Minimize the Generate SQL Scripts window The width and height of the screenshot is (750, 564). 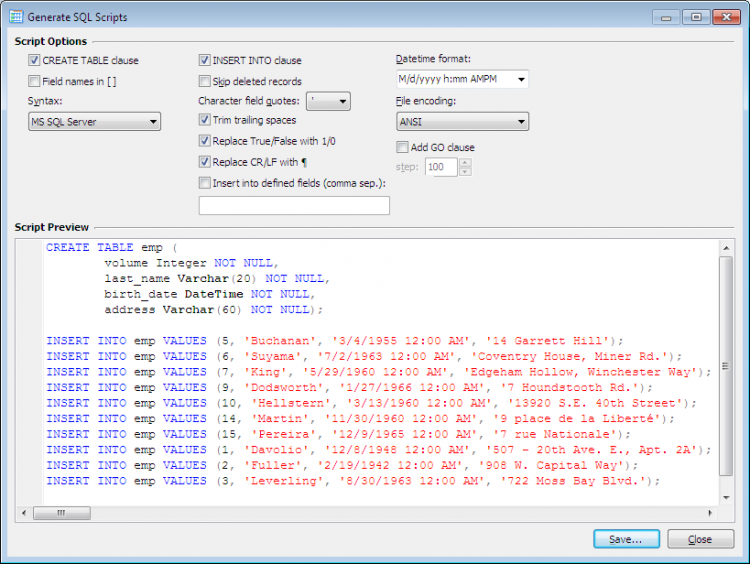666,17
